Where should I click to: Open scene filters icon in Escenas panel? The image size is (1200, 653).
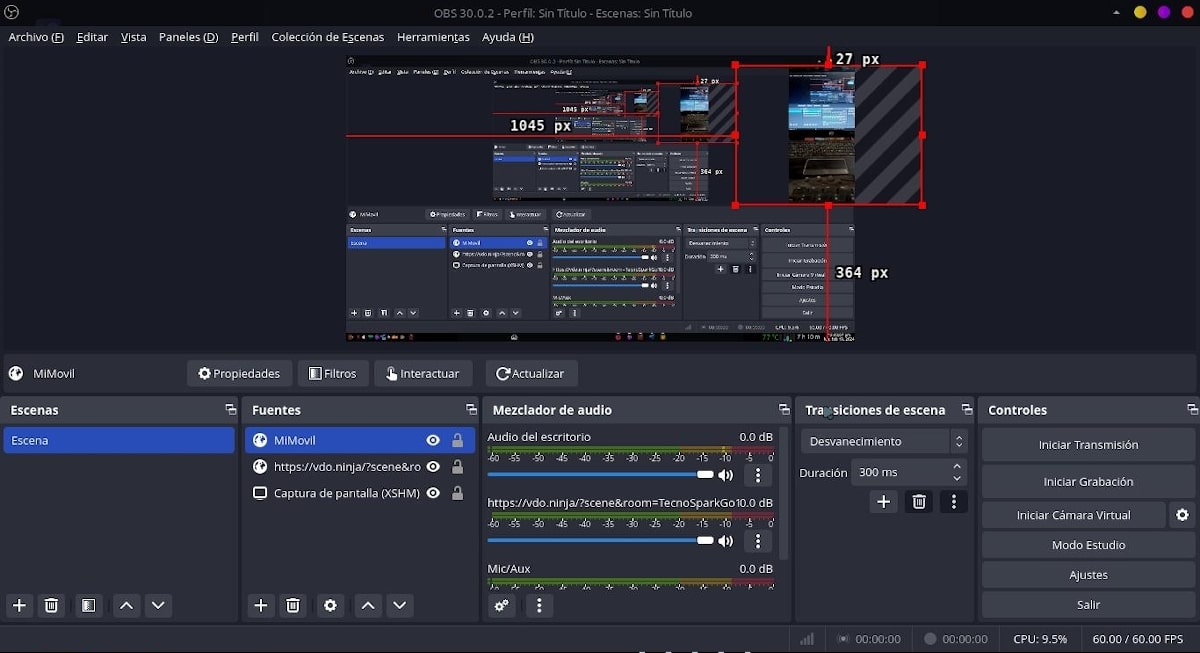coord(89,605)
